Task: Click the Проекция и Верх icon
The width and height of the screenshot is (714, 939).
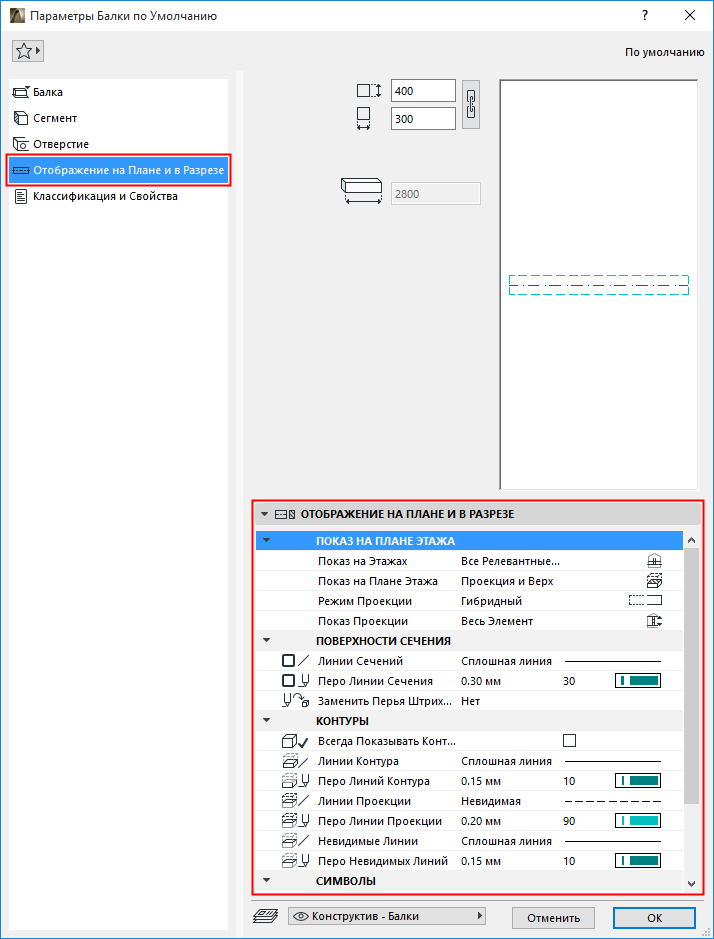Action: click(654, 581)
